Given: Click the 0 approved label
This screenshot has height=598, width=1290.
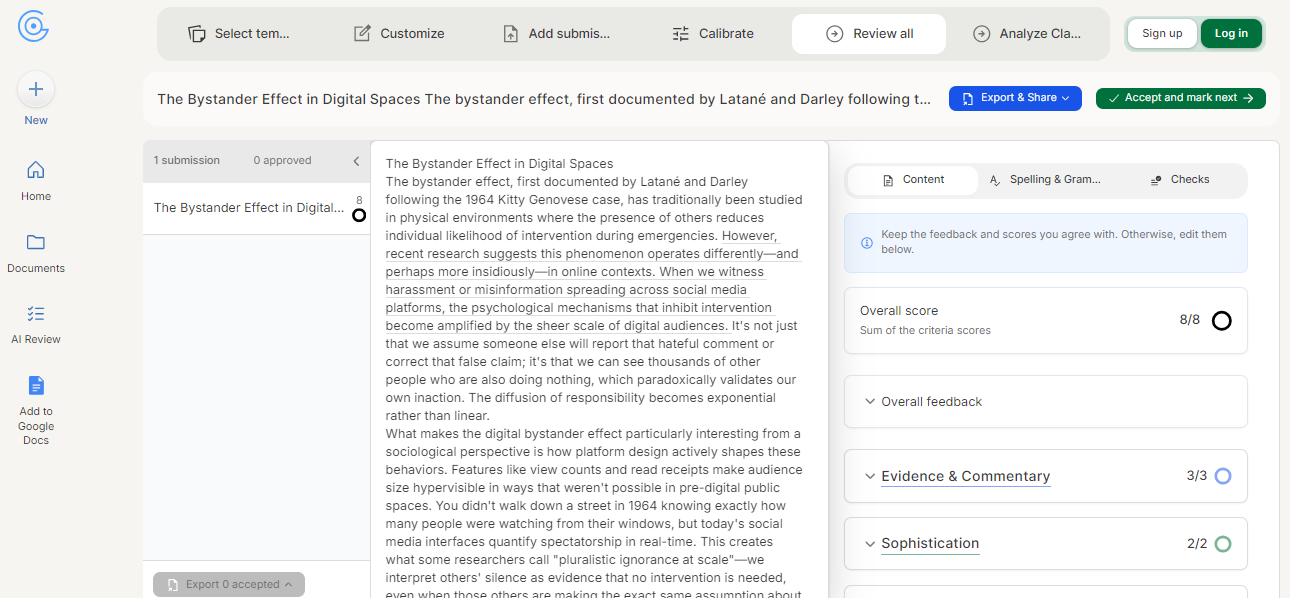Looking at the screenshot, I should [282, 161].
